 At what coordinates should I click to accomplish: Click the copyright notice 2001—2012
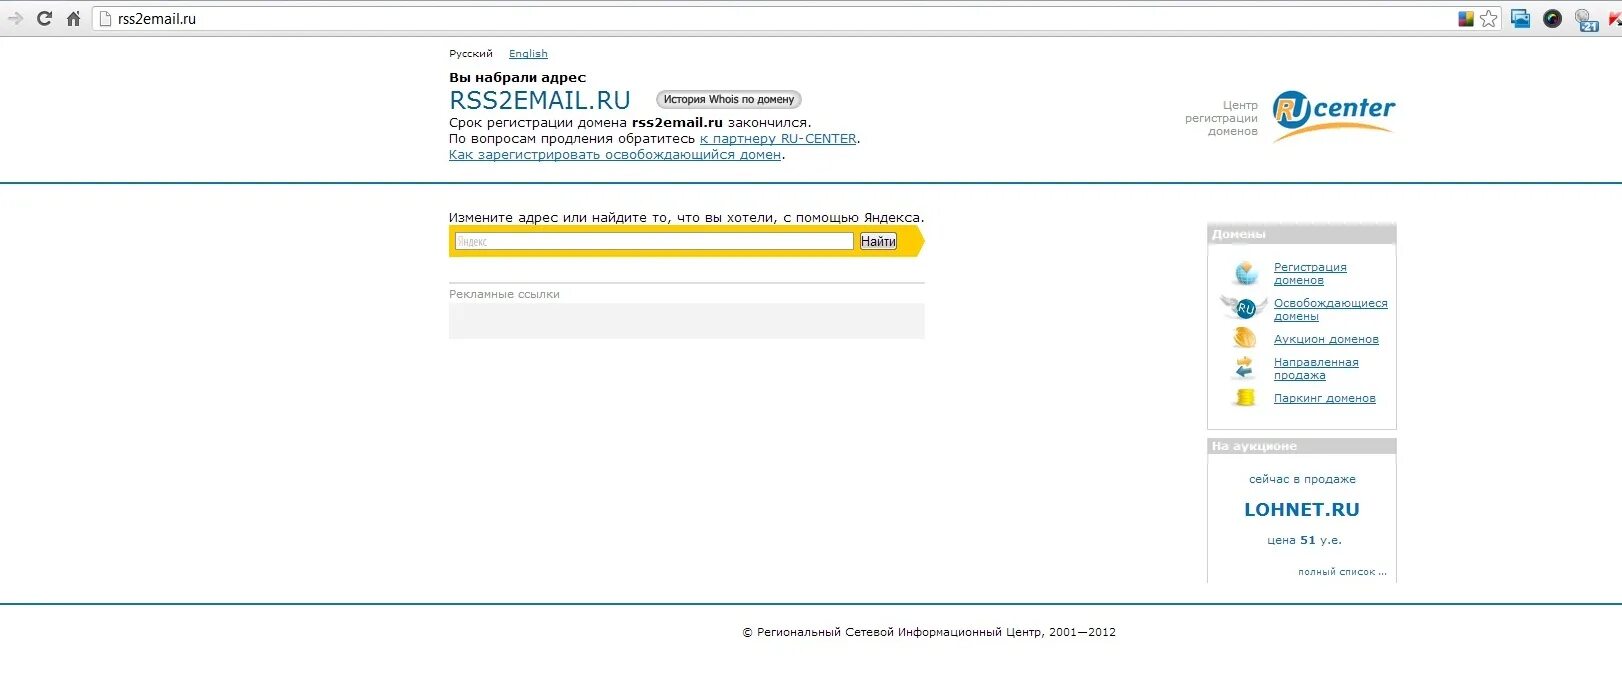929,632
